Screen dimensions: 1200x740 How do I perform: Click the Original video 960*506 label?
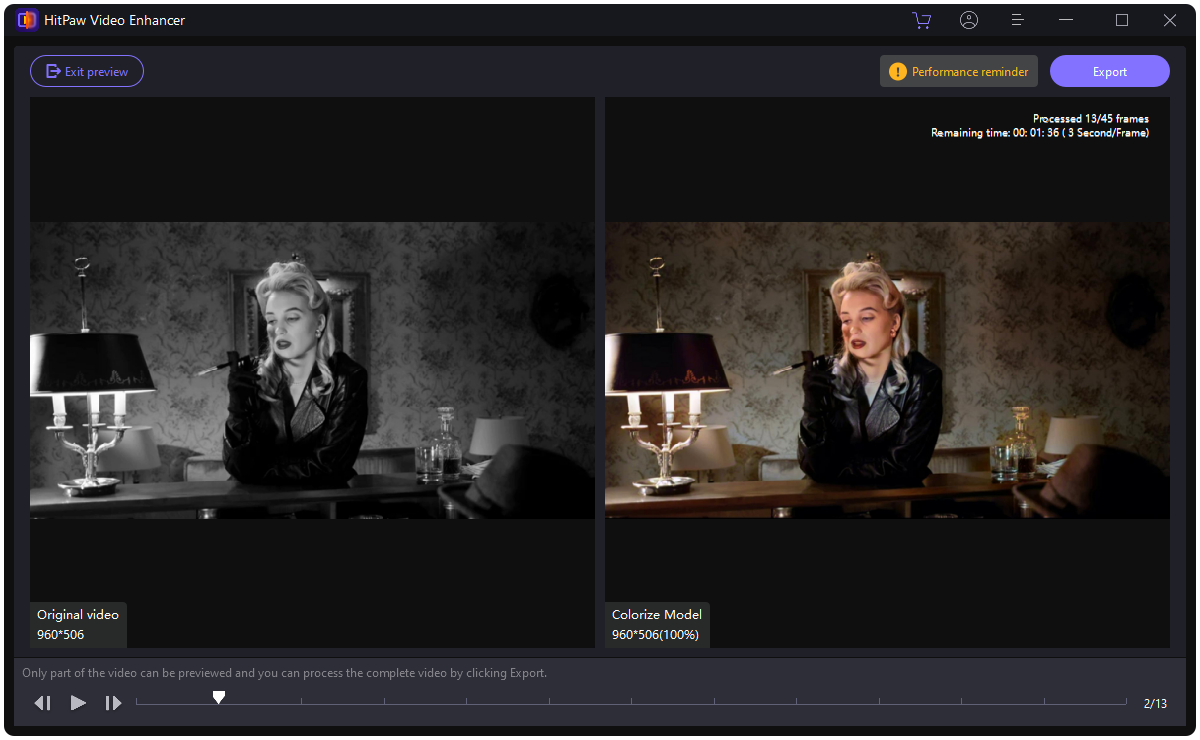point(78,625)
